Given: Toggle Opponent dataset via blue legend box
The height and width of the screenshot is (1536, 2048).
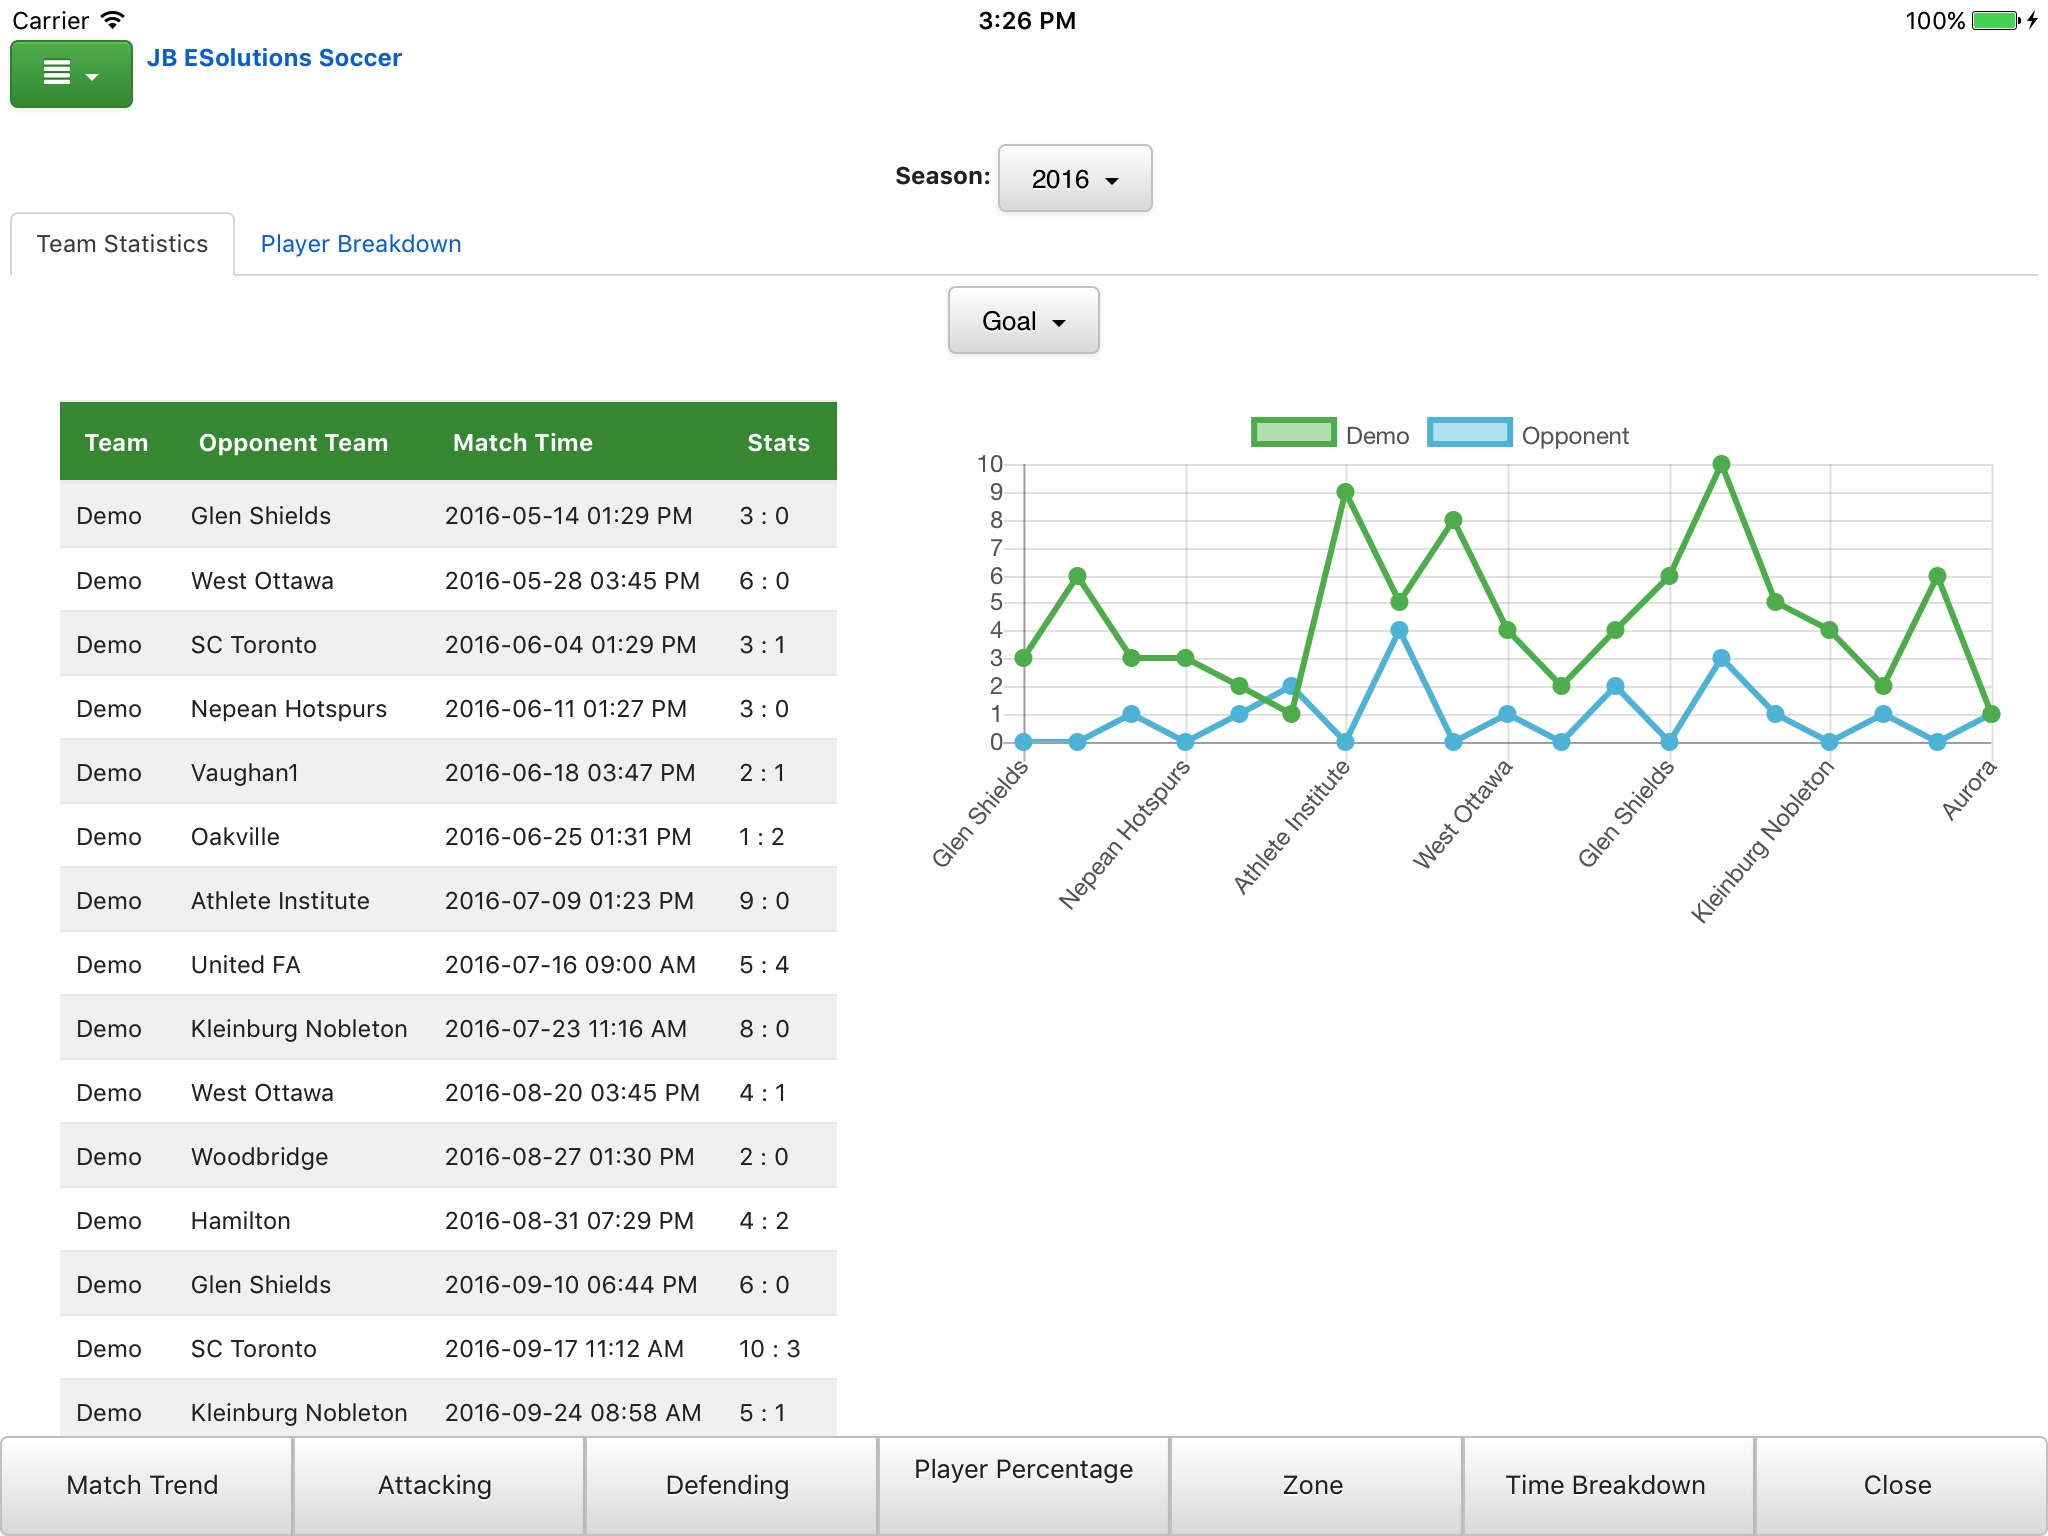Looking at the screenshot, I should 1469,433.
